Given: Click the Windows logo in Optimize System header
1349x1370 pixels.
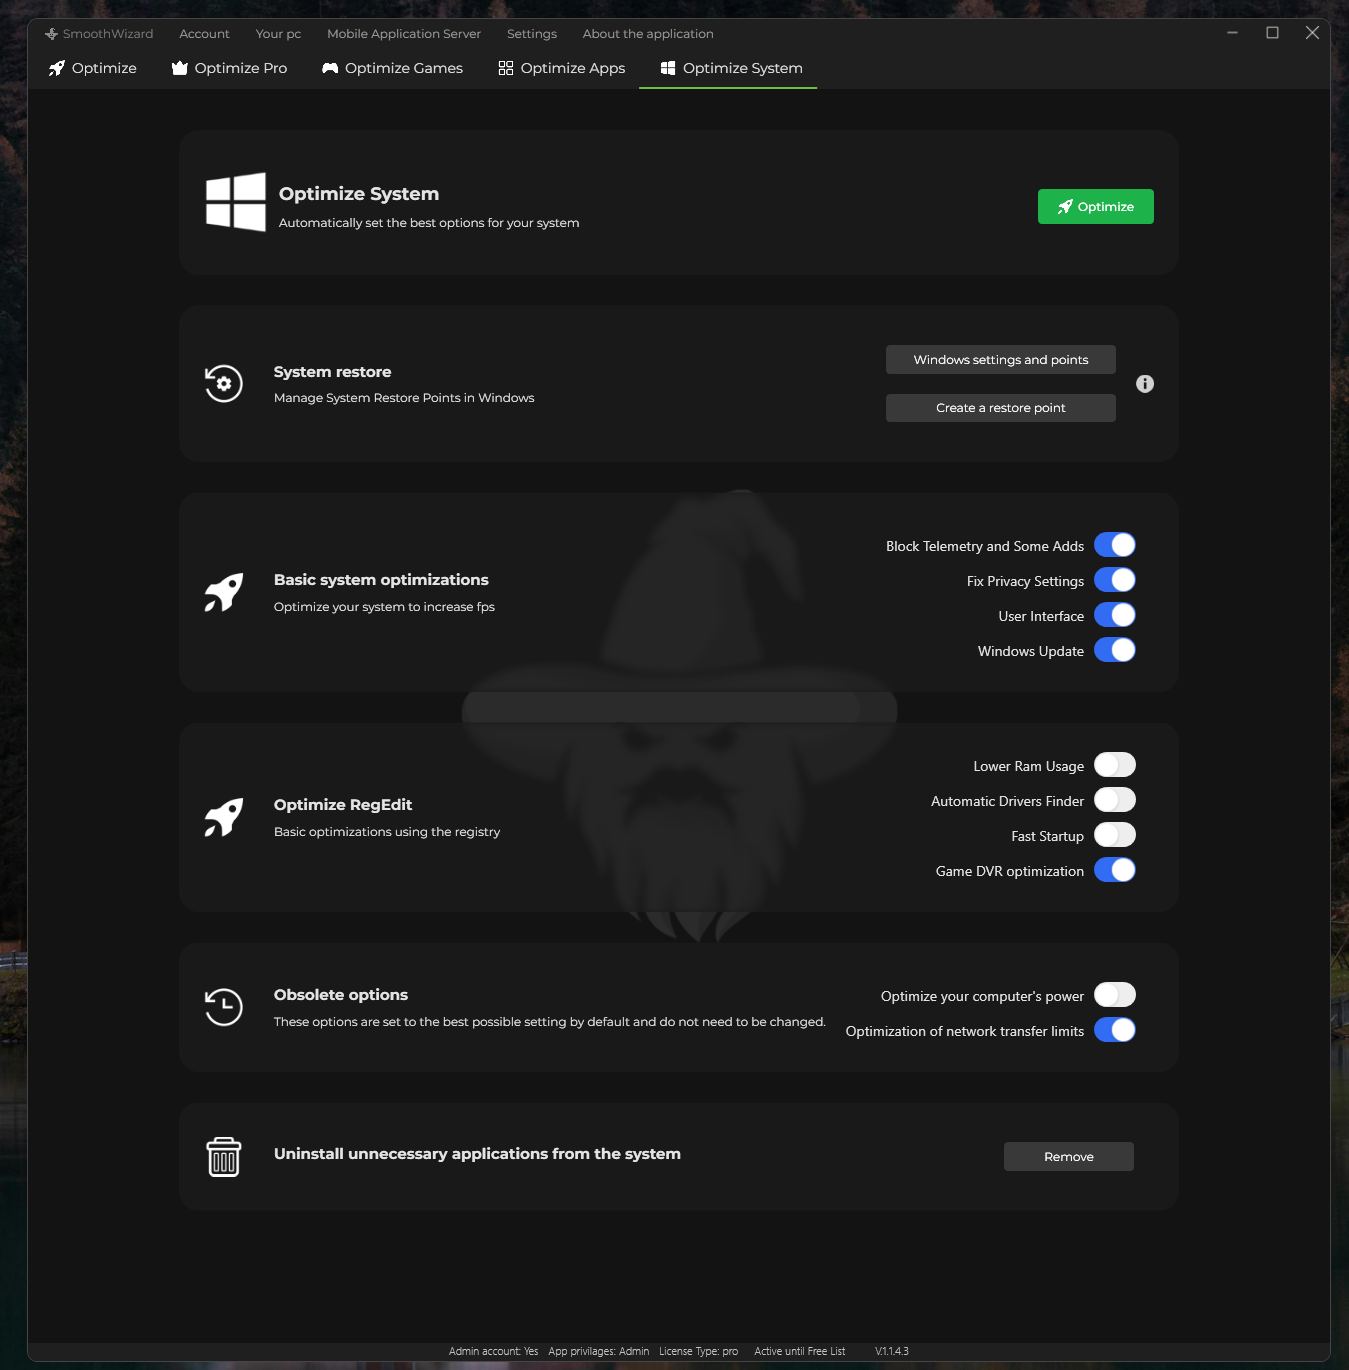Looking at the screenshot, I should click(x=236, y=202).
